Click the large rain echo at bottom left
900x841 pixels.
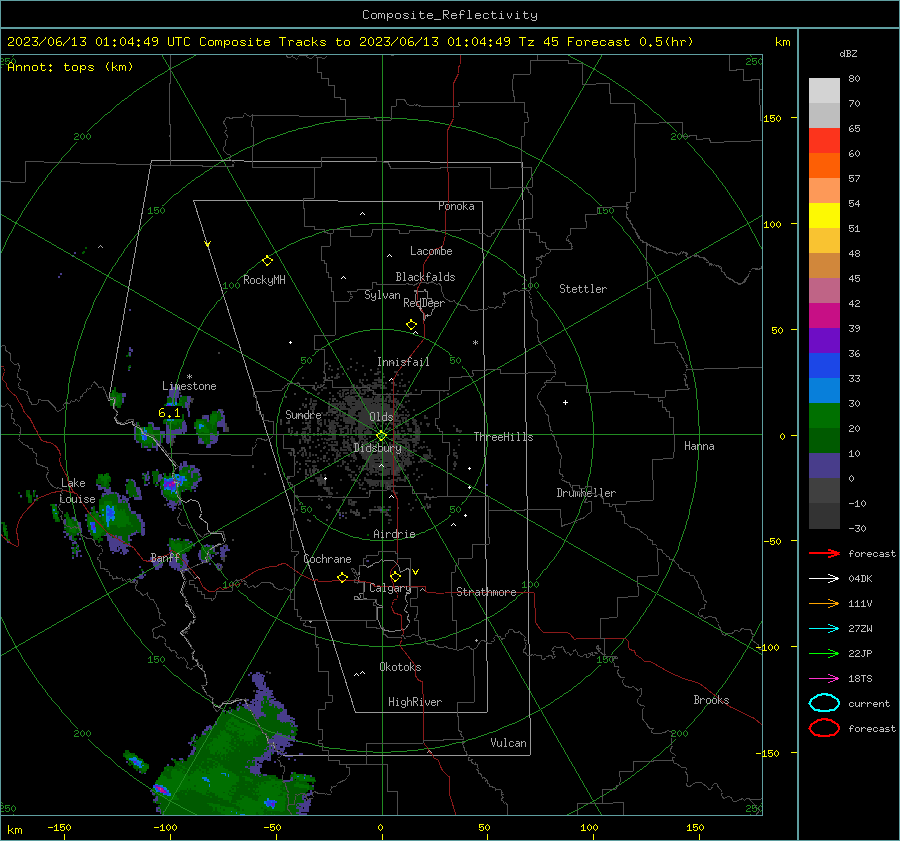pyautogui.click(x=230, y=764)
